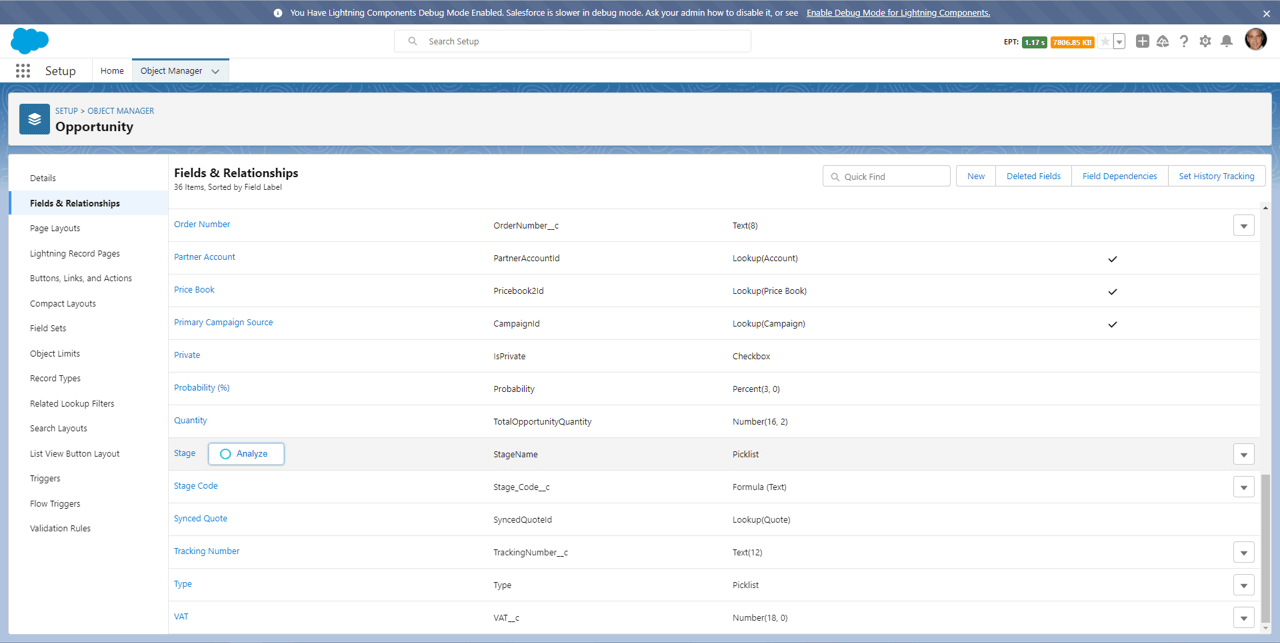Open Enable Debug Mode for Lightning Components link
The width and height of the screenshot is (1280, 643).
898,13
